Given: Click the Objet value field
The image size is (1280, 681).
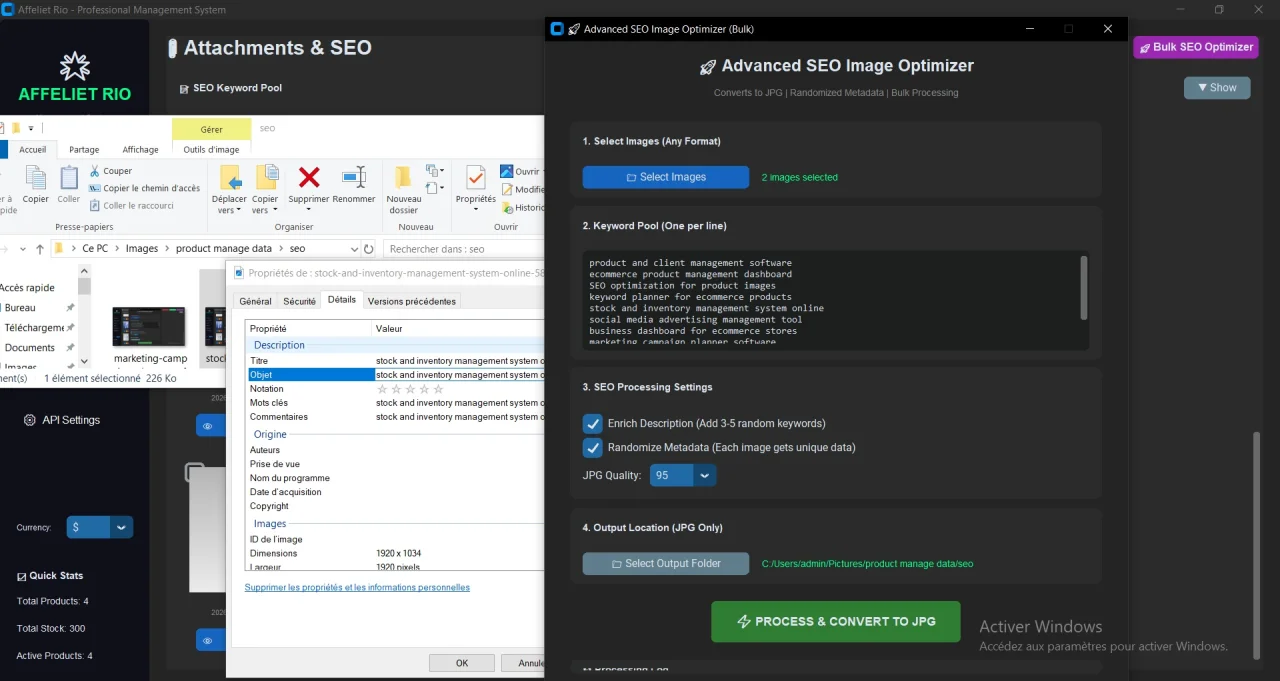Looking at the screenshot, I should pos(460,375).
